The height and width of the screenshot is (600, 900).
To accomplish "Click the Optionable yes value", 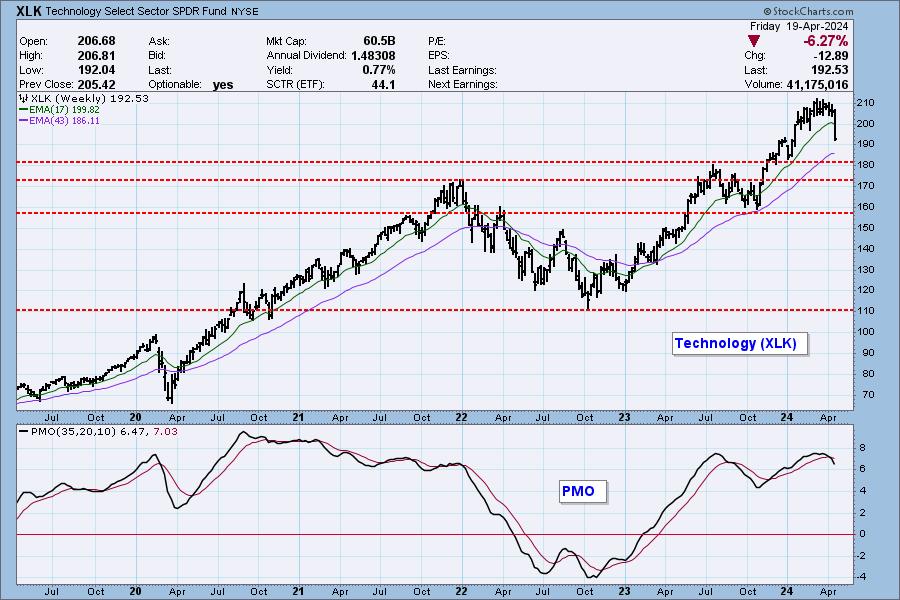I will pos(223,84).
